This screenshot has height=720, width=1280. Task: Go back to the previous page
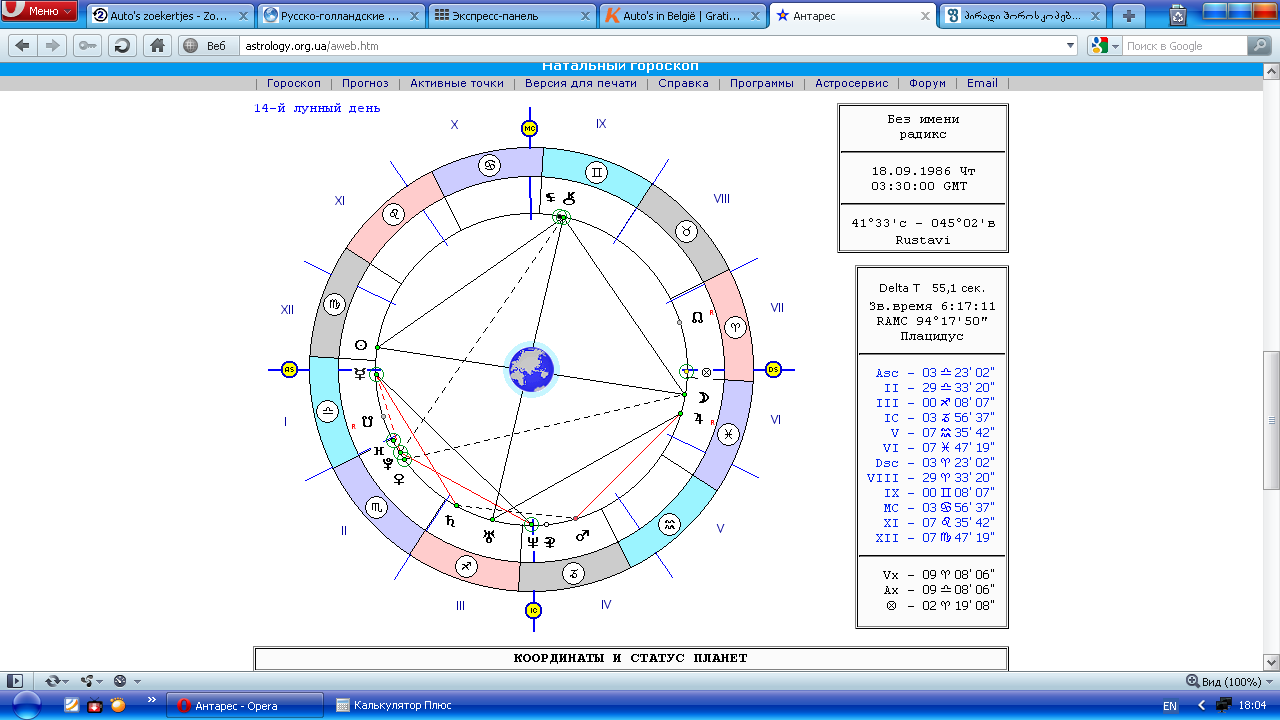point(23,46)
